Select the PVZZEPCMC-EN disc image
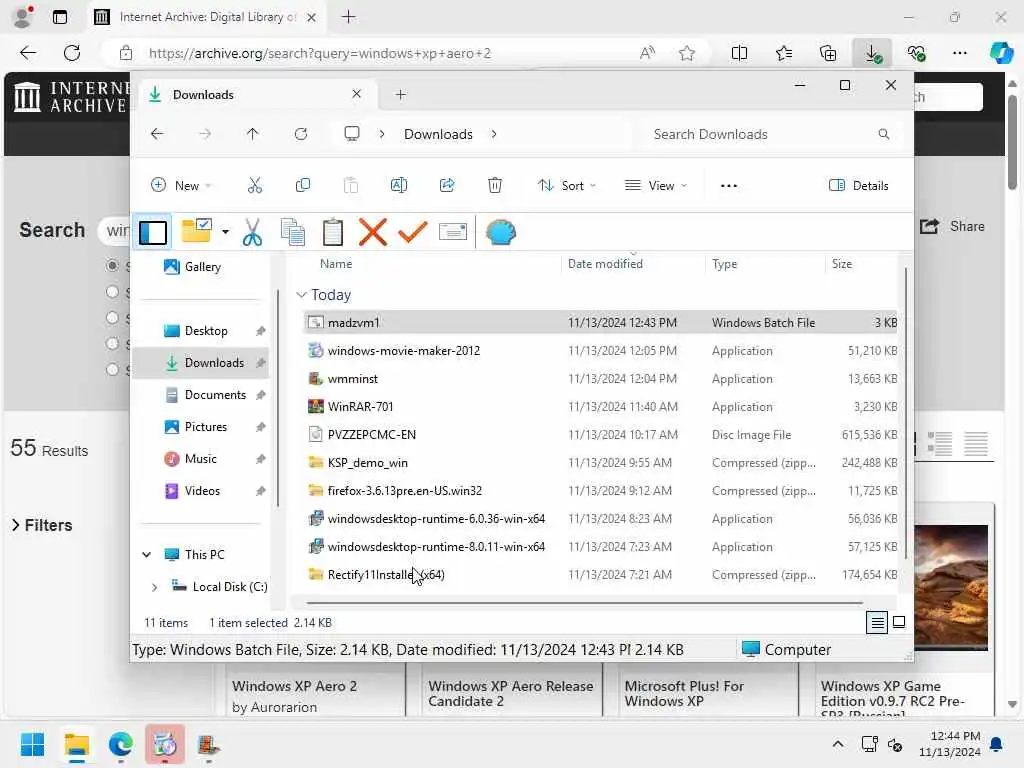This screenshot has width=1024, height=768. tap(601, 434)
